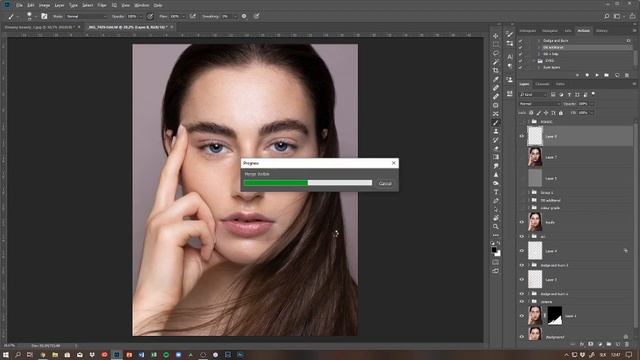
Task: Swap foreground and background colors
Action: tap(499, 243)
